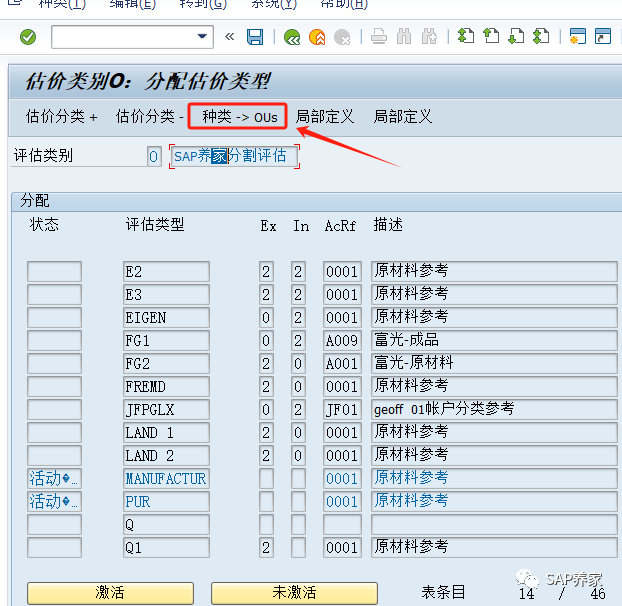Click the SAP养家分割评估 description field
The width and height of the screenshot is (622, 606).
(x=234, y=156)
